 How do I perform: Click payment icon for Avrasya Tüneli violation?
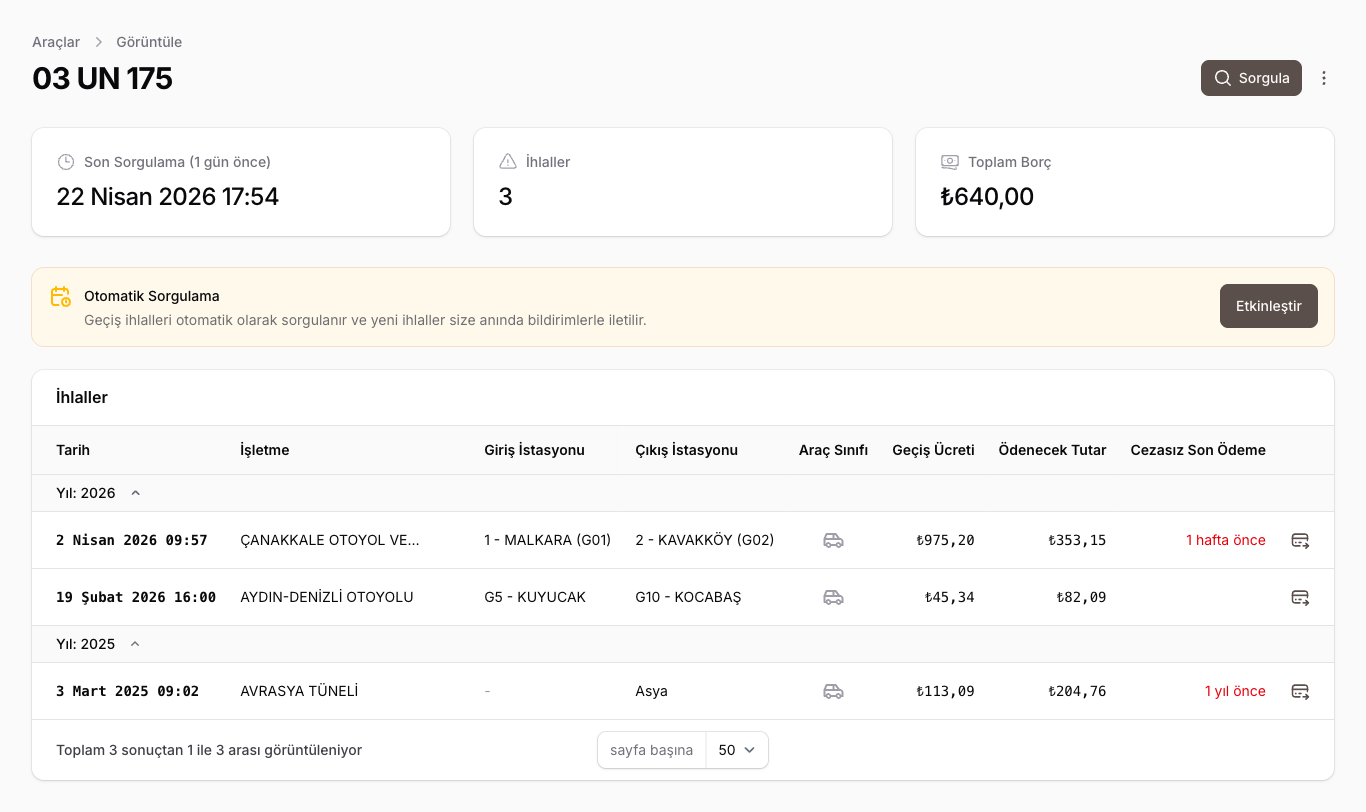pos(1300,691)
